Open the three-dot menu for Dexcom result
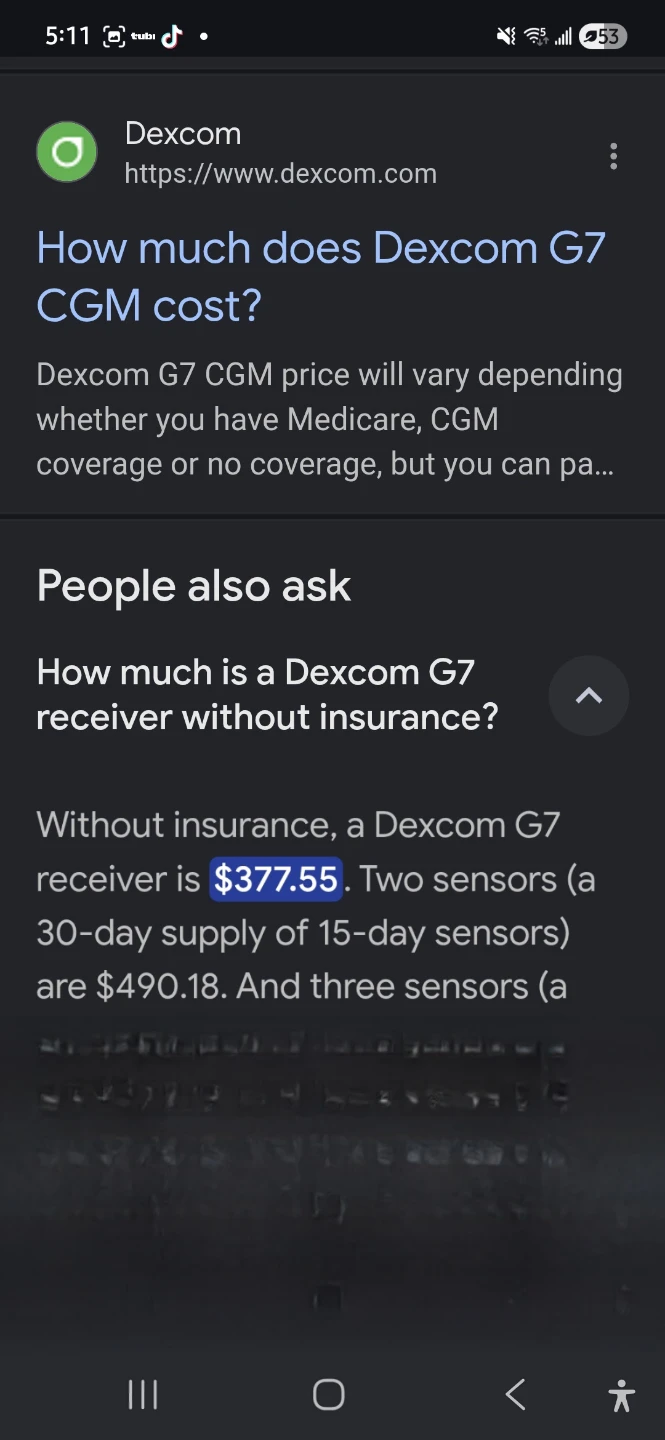 click(613, 156)
